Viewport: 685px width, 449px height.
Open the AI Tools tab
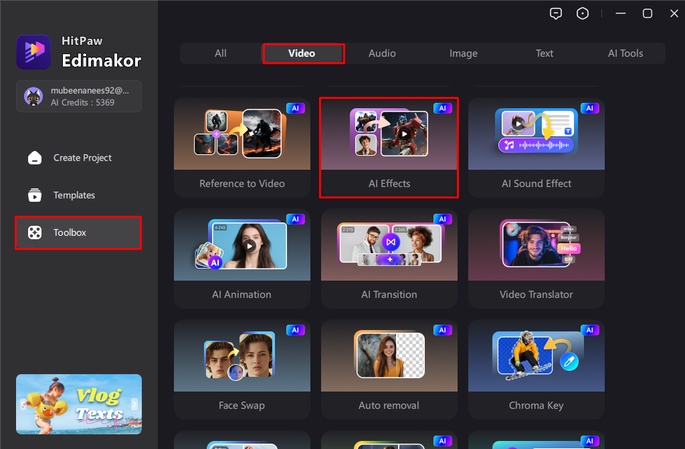[625, 53]
